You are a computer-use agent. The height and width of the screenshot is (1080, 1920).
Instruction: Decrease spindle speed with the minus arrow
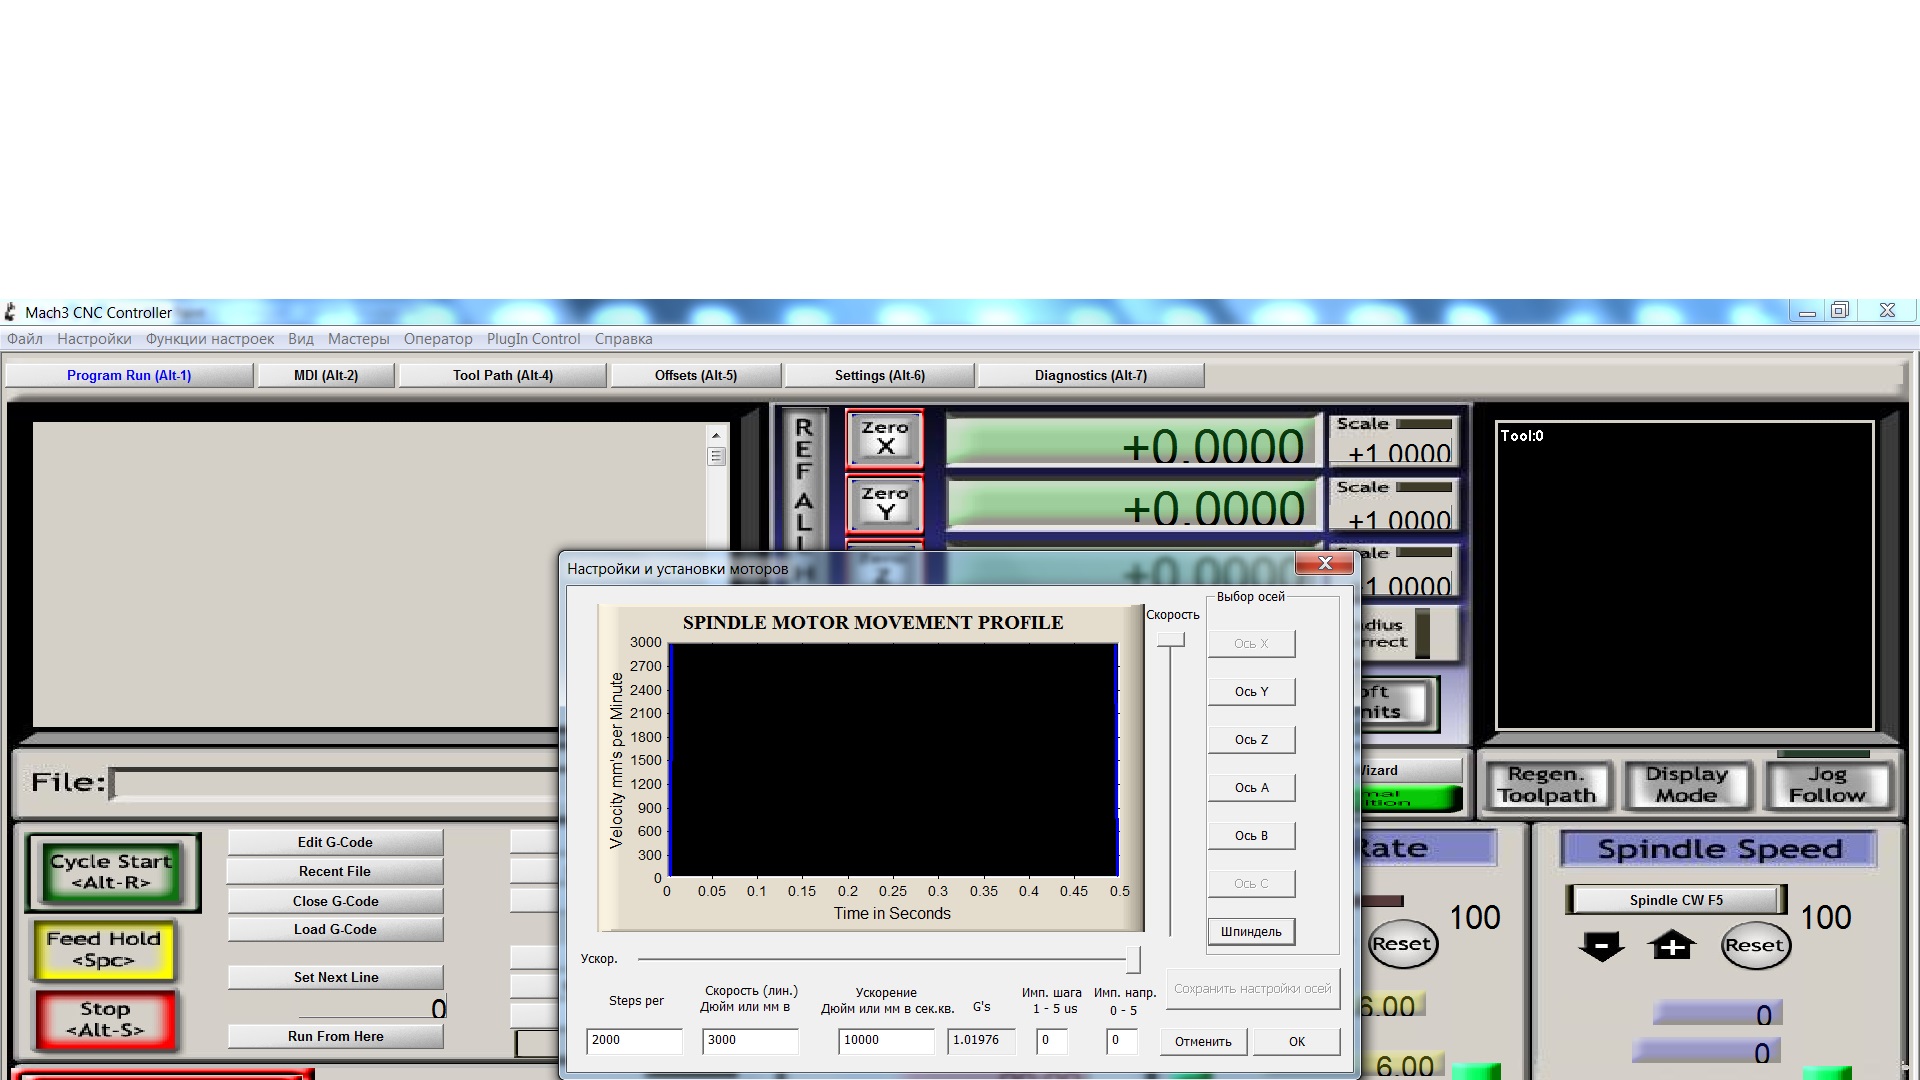(1601, 946)
